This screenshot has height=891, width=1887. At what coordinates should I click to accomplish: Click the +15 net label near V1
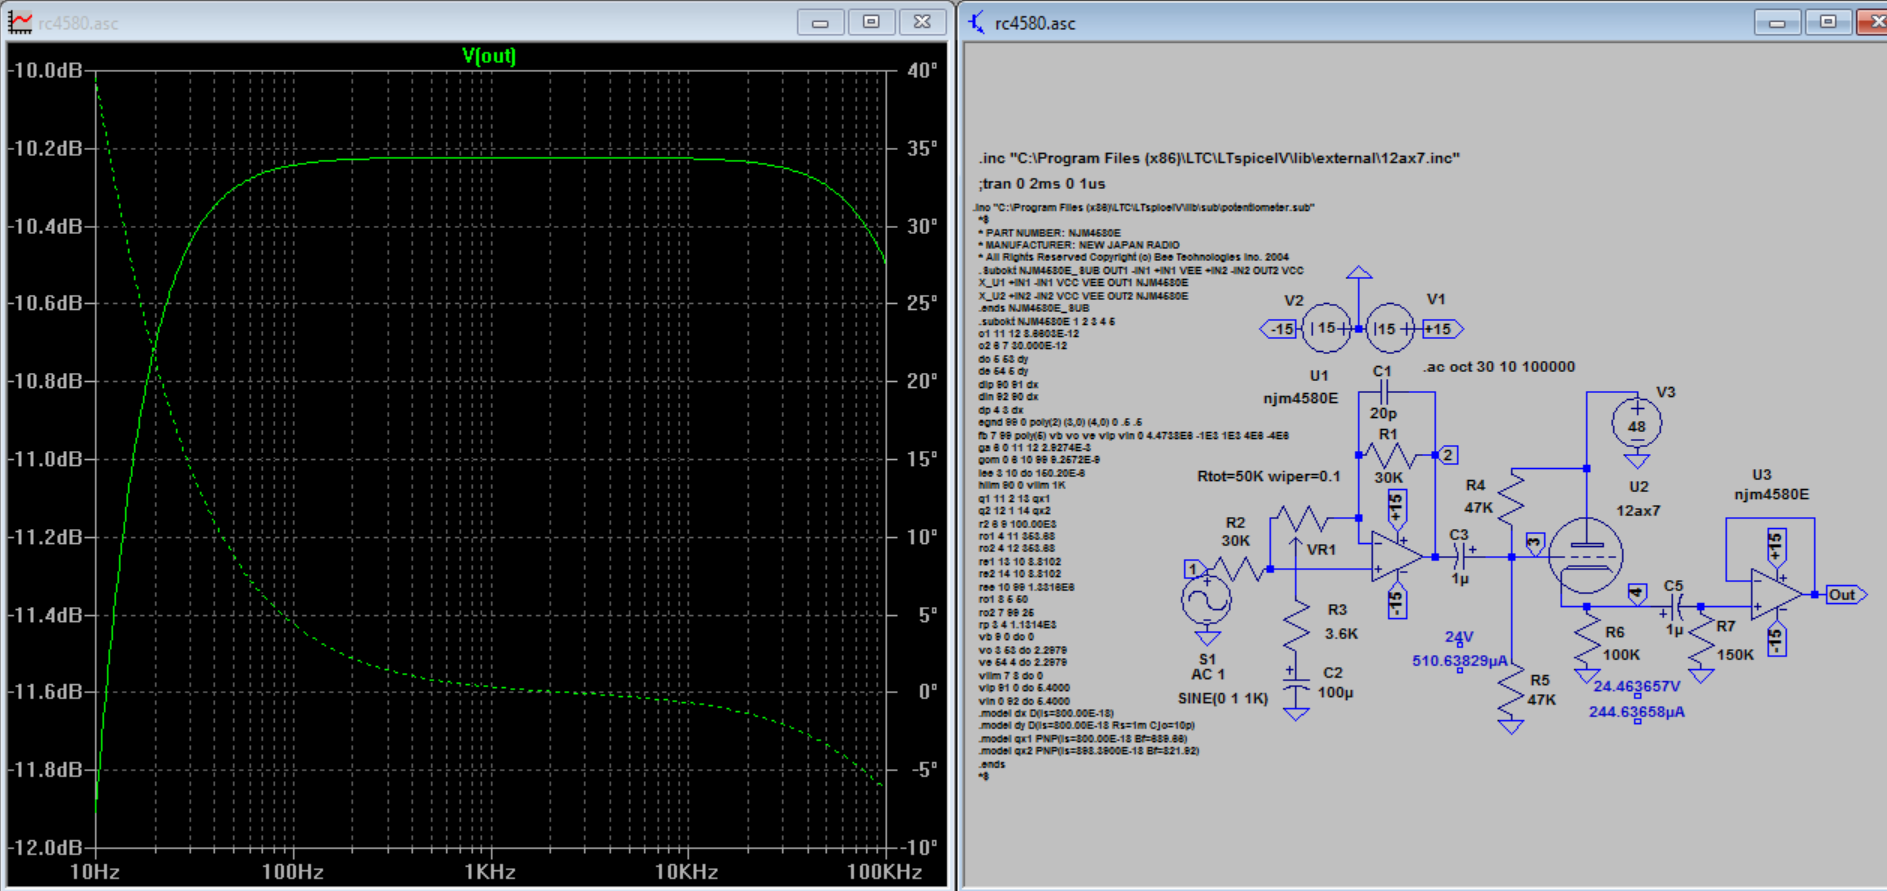pos(1441,329)
